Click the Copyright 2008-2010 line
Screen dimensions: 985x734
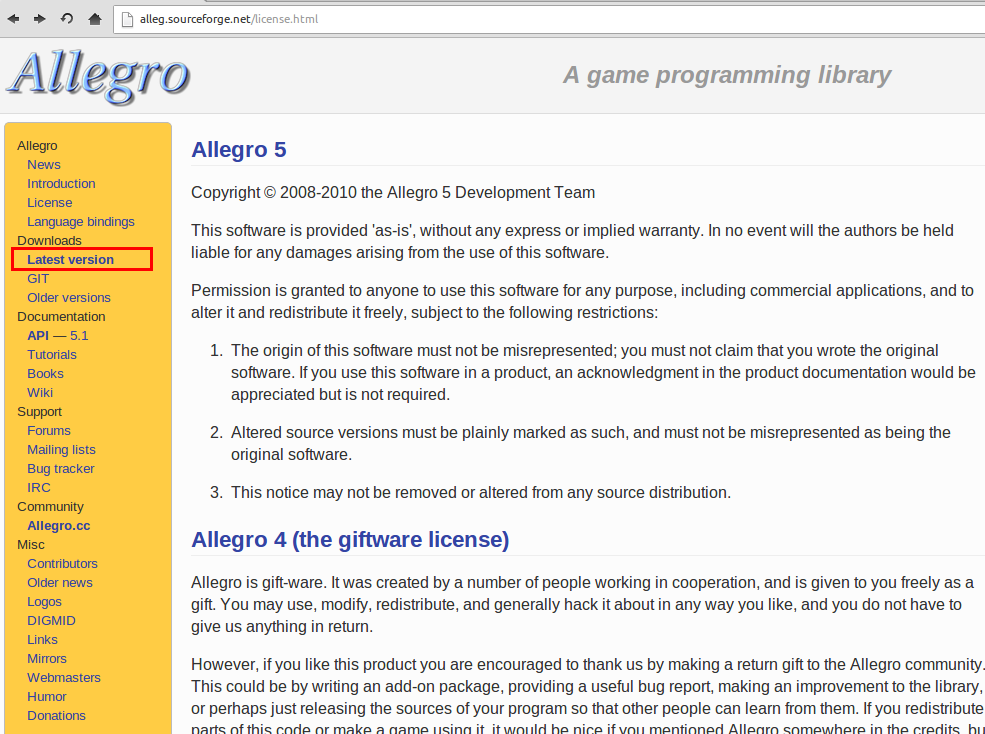coord(393,192)
